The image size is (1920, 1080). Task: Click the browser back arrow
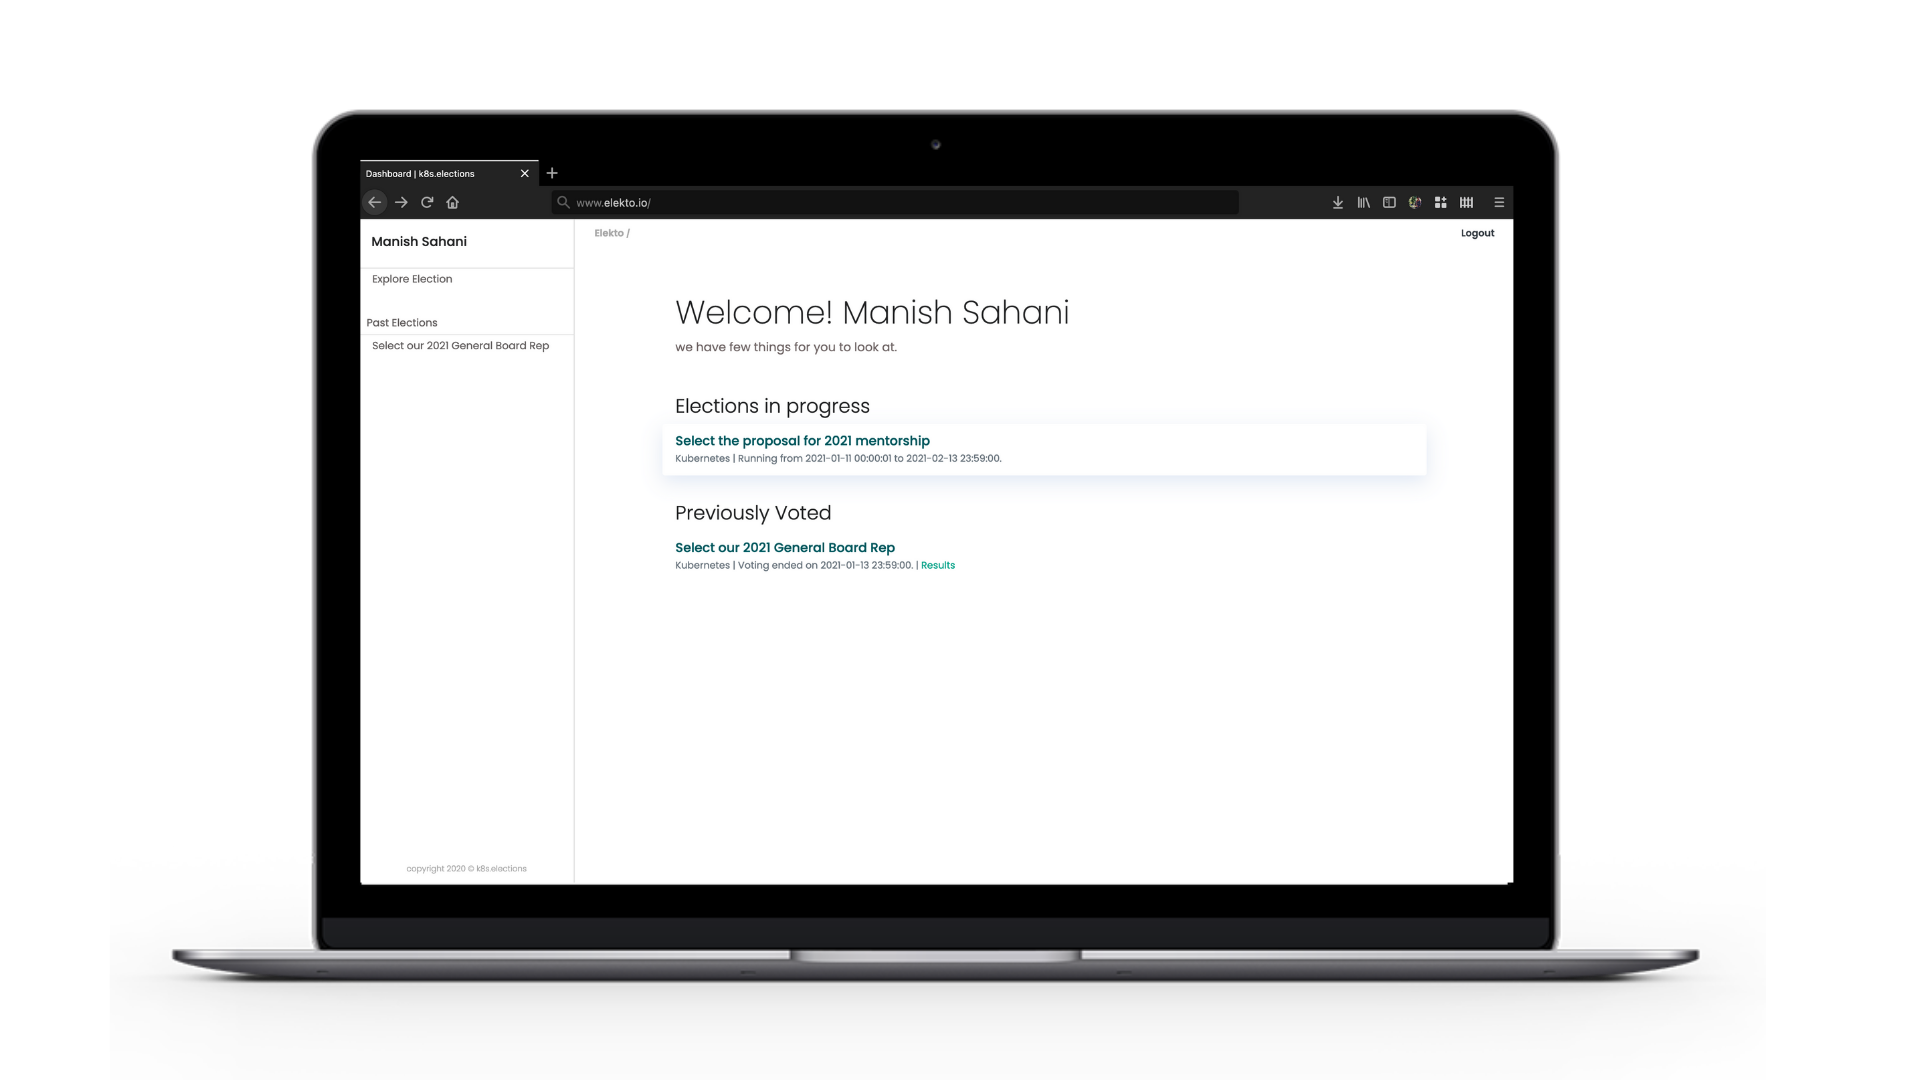coord(374,202)
